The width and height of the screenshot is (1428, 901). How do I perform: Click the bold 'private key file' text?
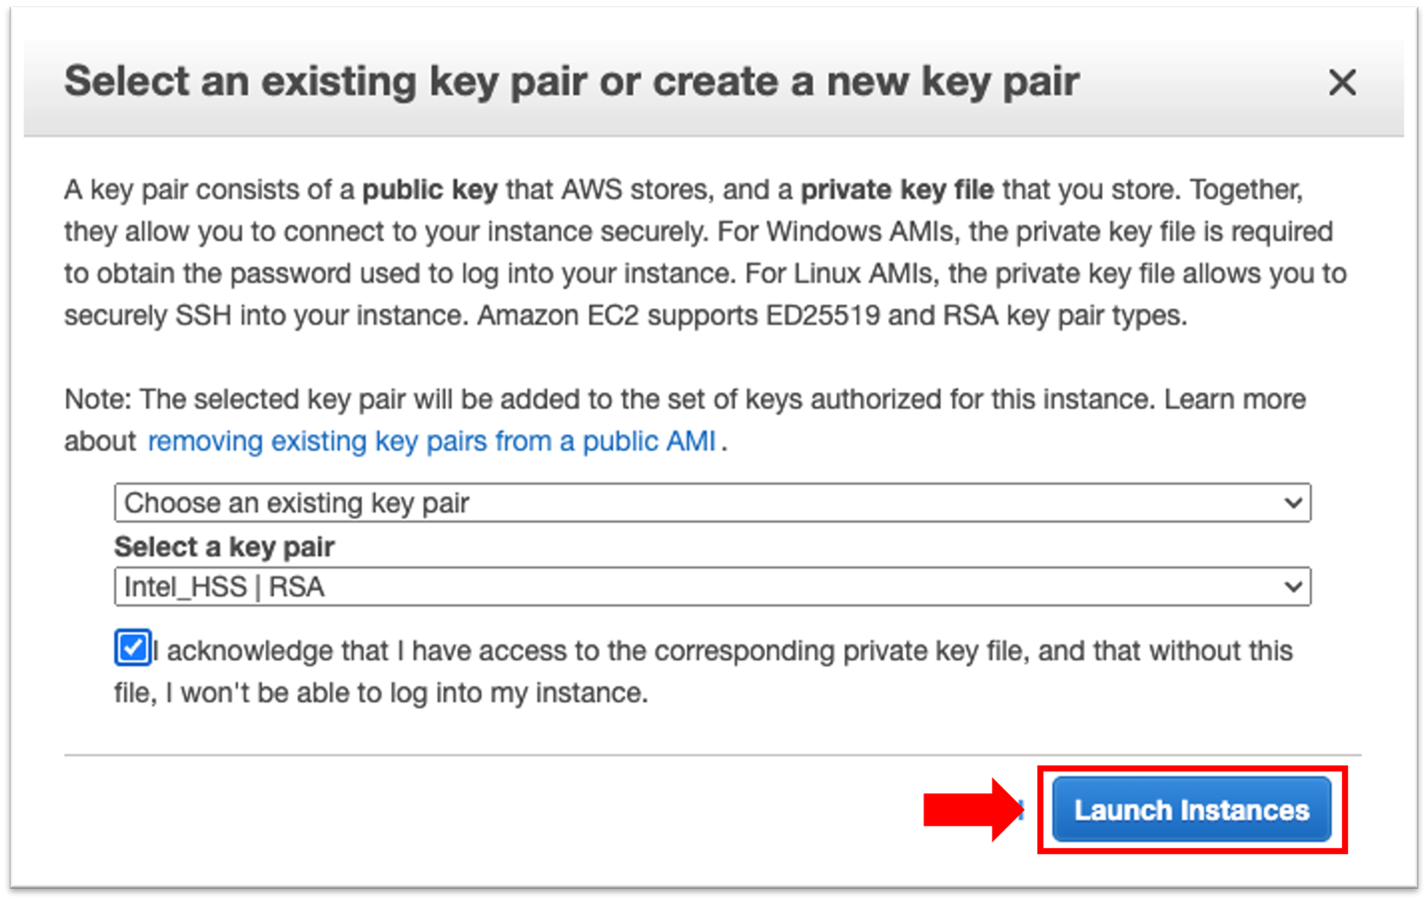[897, 190]
